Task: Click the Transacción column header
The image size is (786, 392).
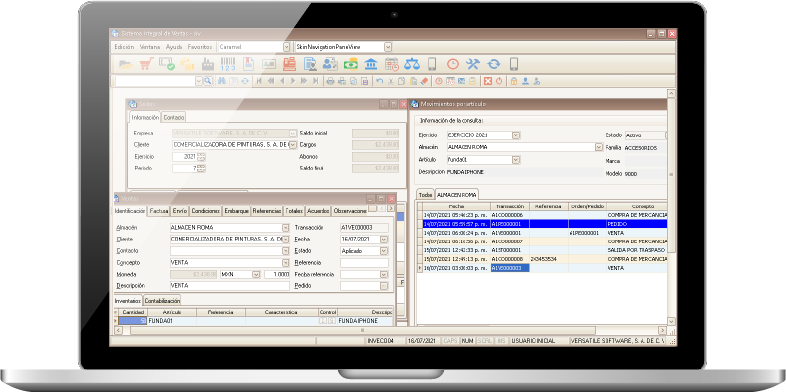Action: coord(510,206)
